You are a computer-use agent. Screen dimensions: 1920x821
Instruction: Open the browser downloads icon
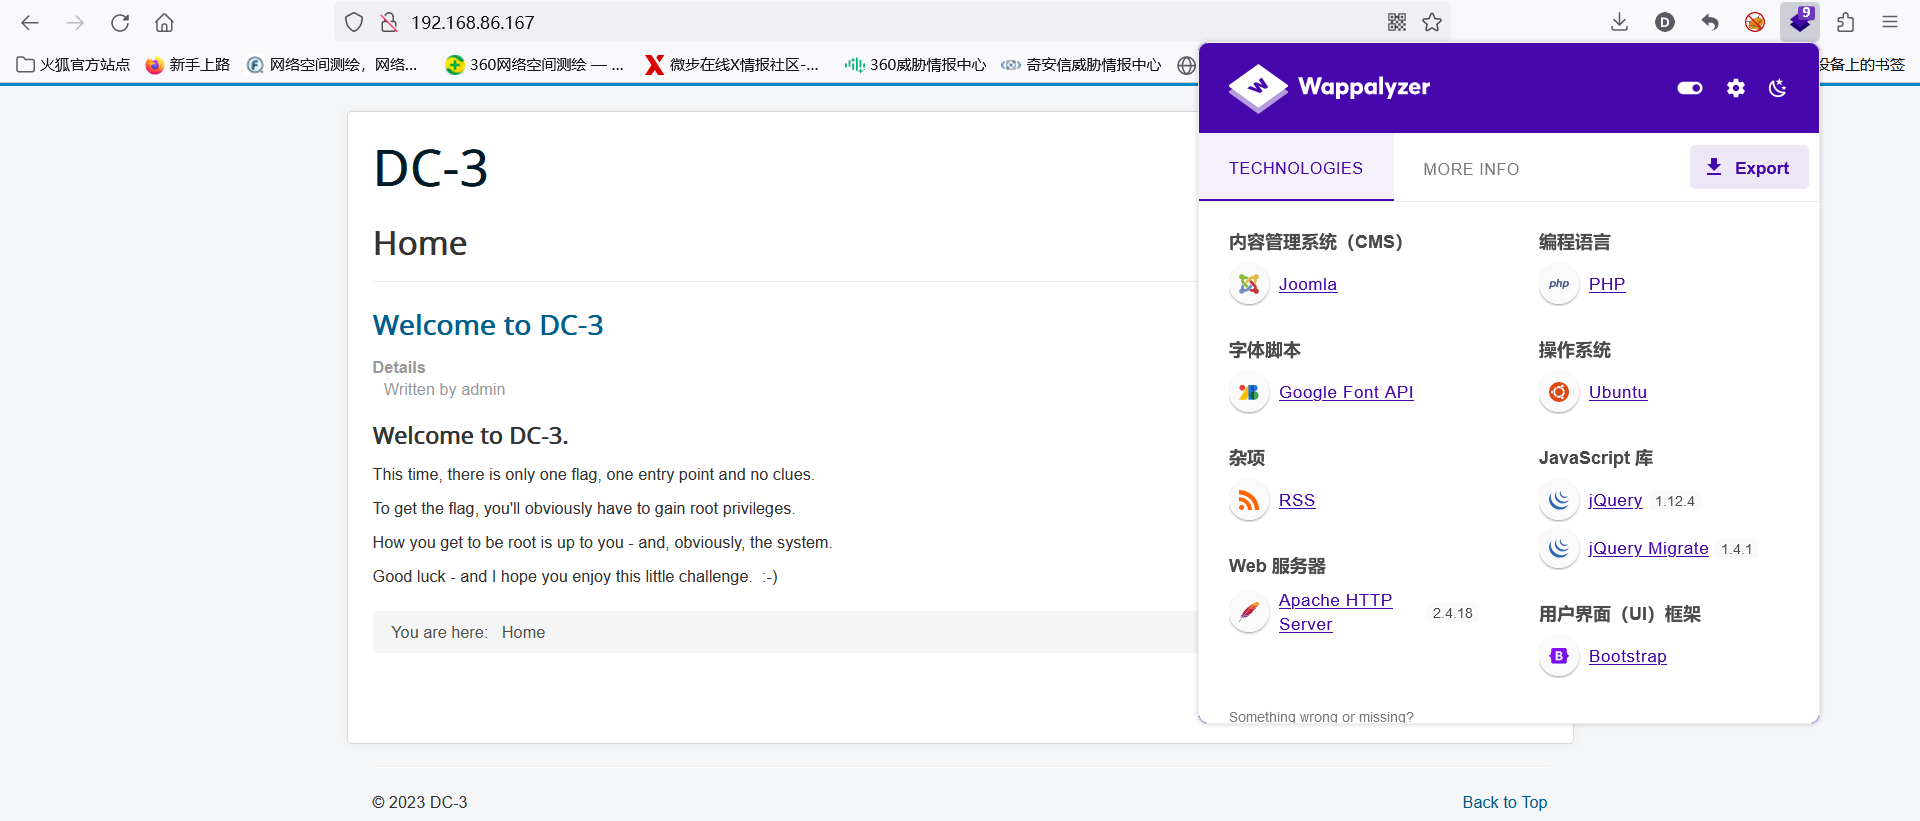coord(1620,22)
